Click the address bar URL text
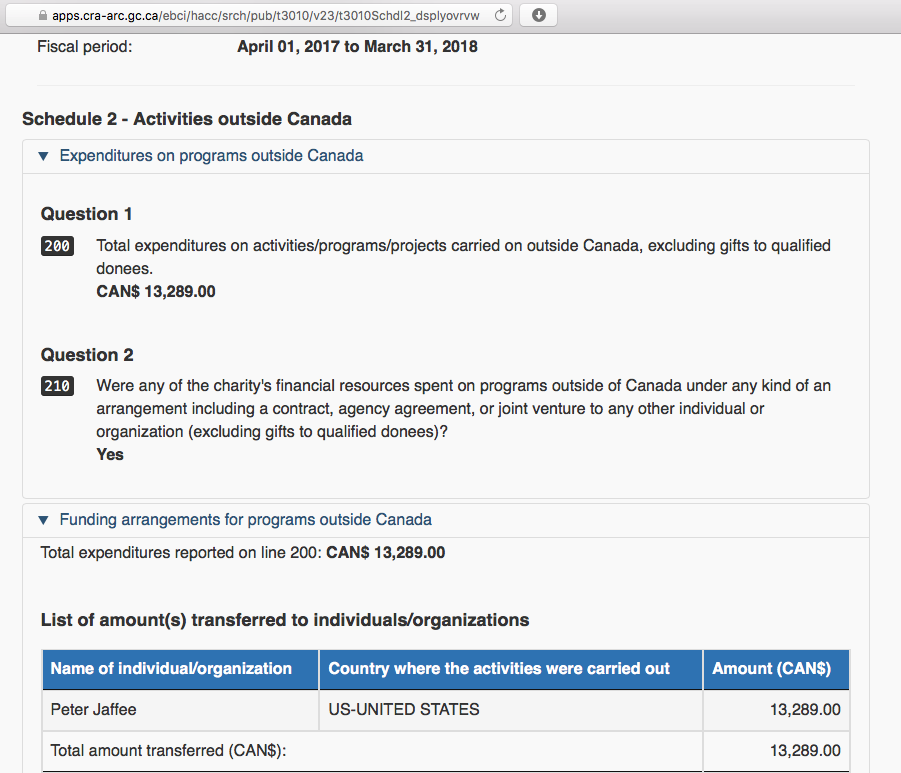Screen dimensions: 901x773 pos(265,15)
